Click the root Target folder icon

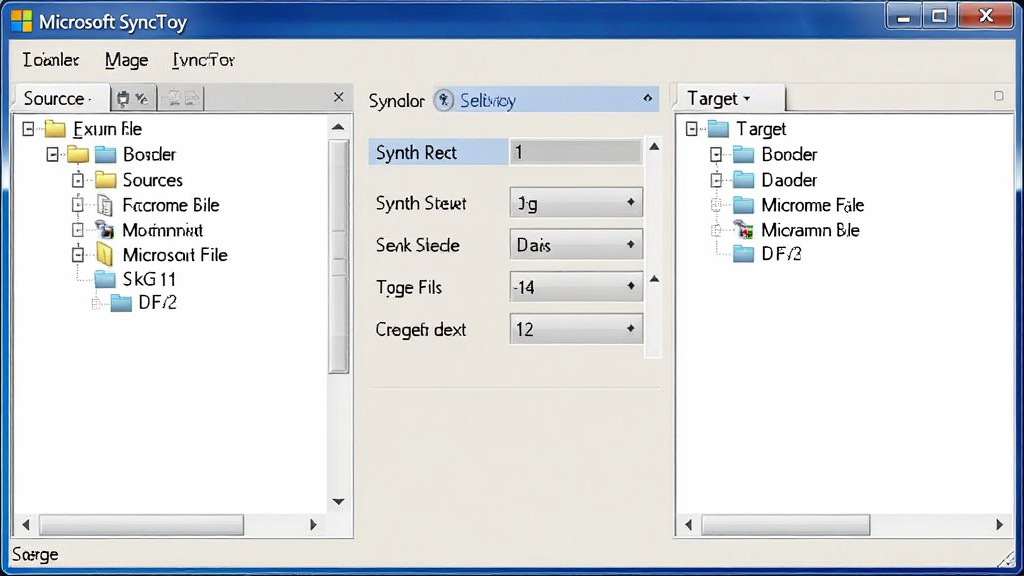pyautogui.click(x=718, y=129)
